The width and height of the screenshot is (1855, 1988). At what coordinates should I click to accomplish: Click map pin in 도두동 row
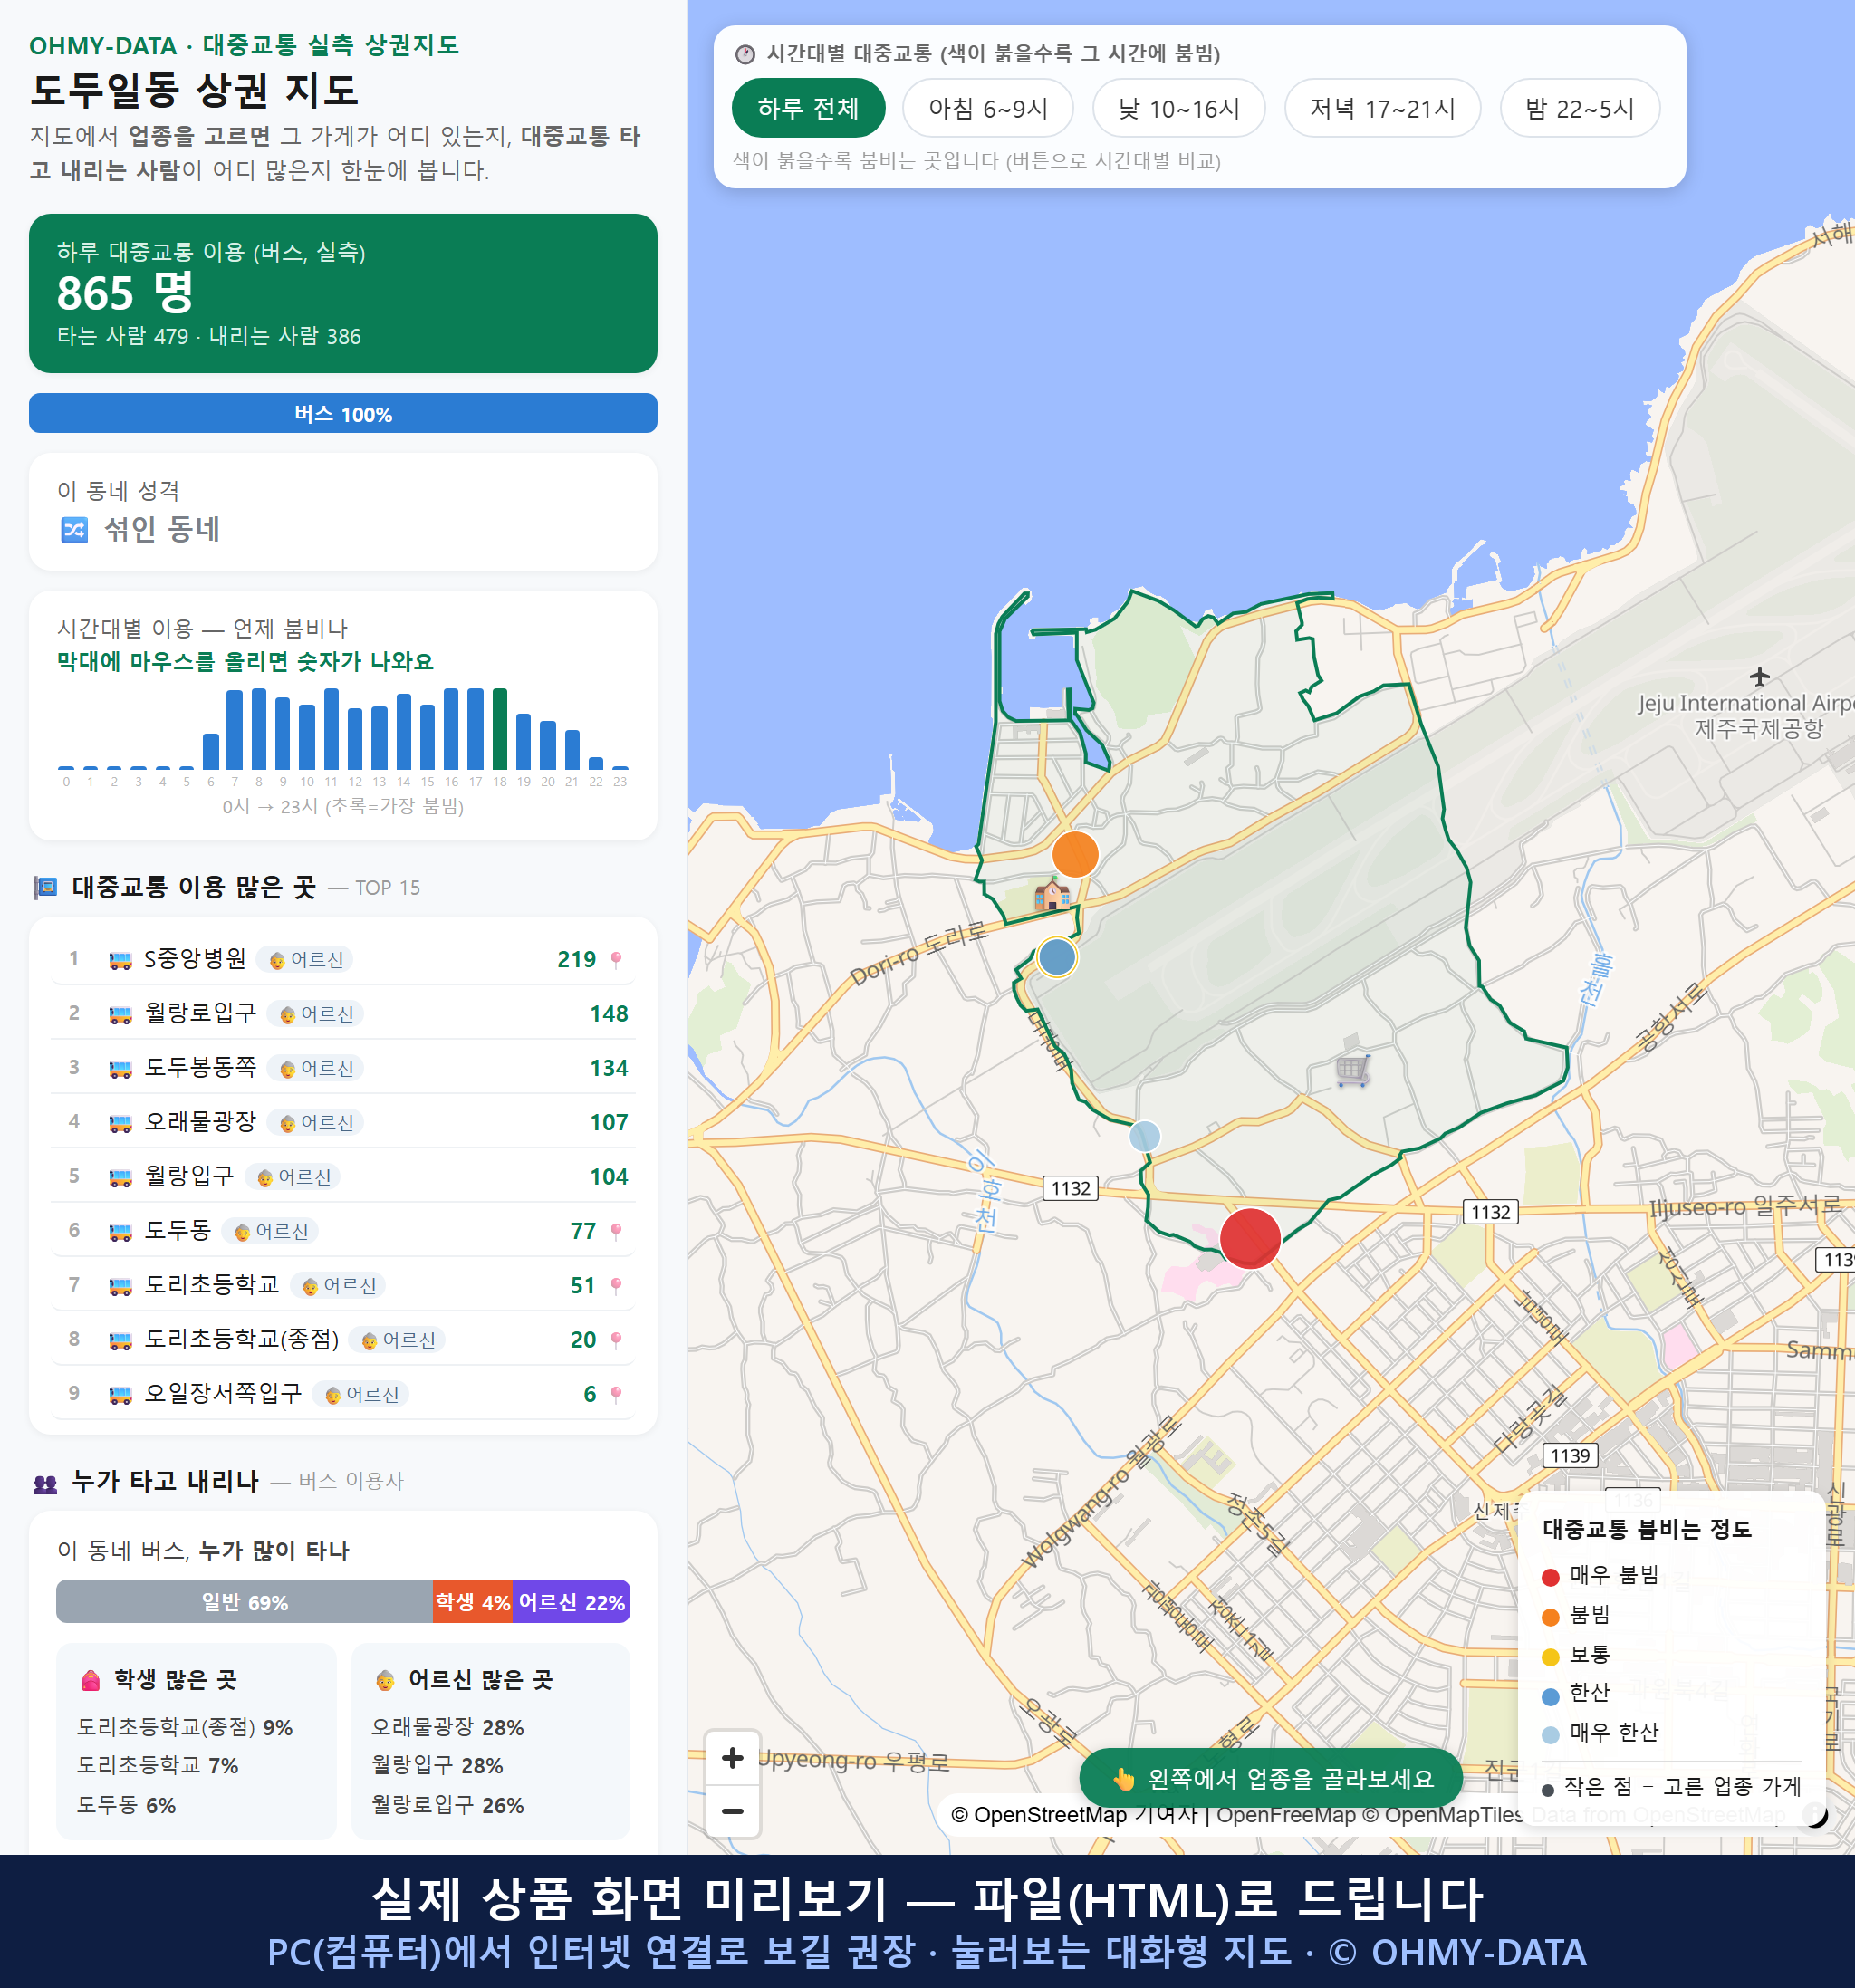pos(616,1231)
